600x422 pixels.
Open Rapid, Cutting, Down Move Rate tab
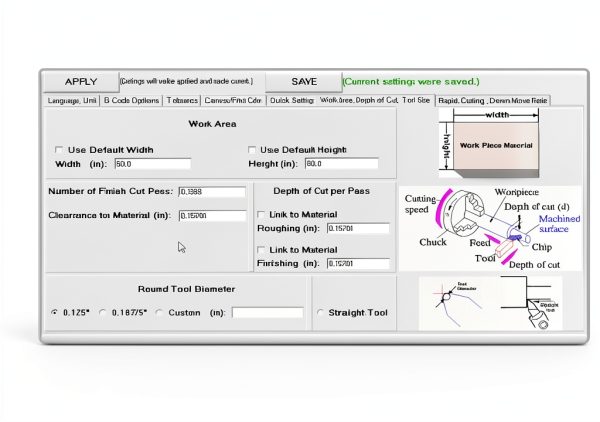tap(493, 101)
